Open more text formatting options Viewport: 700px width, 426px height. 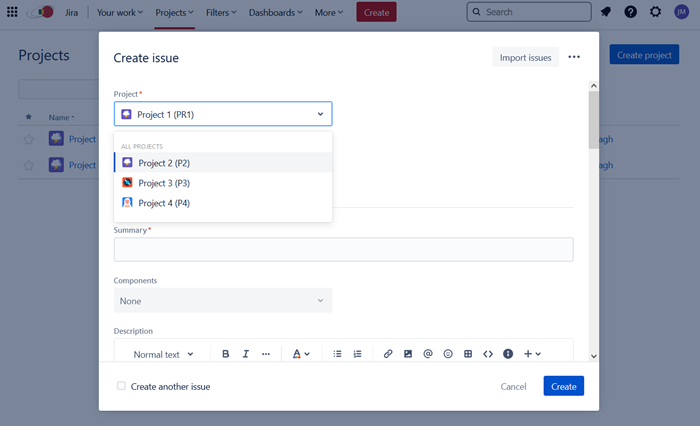click(266, 354)
